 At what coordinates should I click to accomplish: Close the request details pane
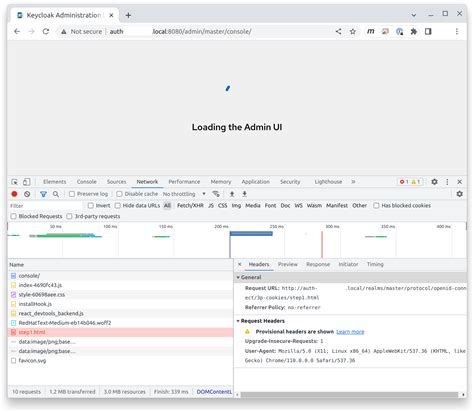pos(240,264)
